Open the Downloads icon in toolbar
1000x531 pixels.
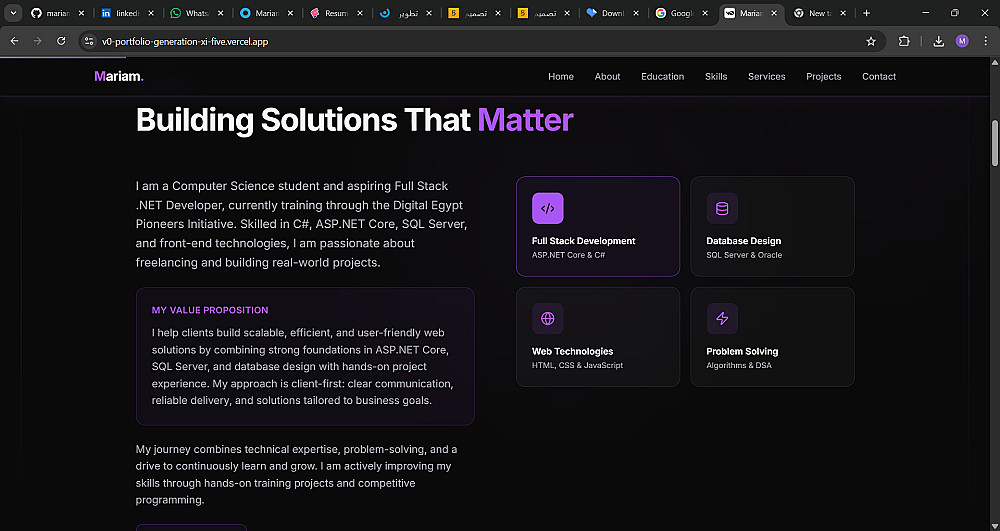(938, 41)
